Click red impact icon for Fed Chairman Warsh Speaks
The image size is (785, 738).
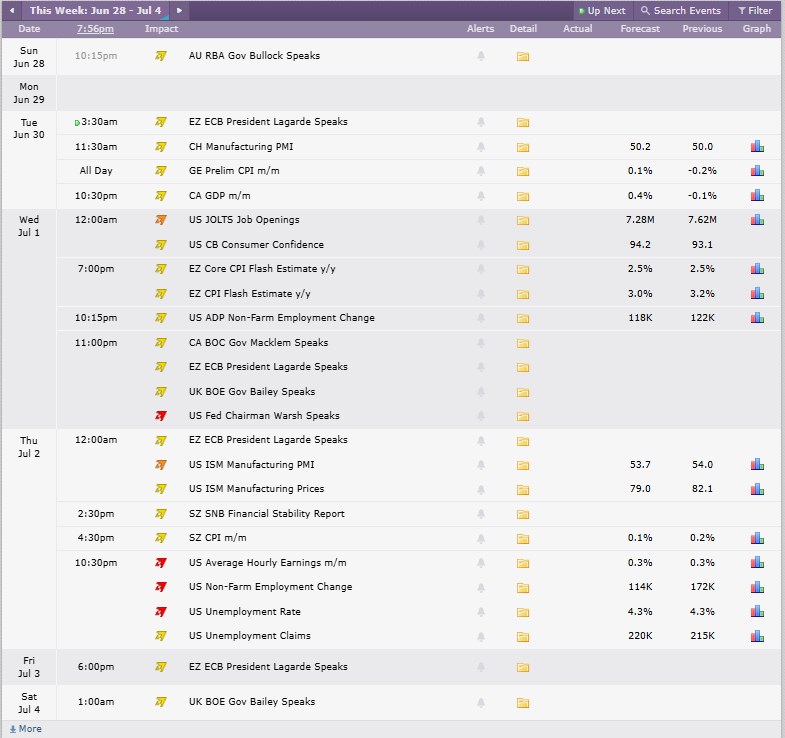coord(161,416)
